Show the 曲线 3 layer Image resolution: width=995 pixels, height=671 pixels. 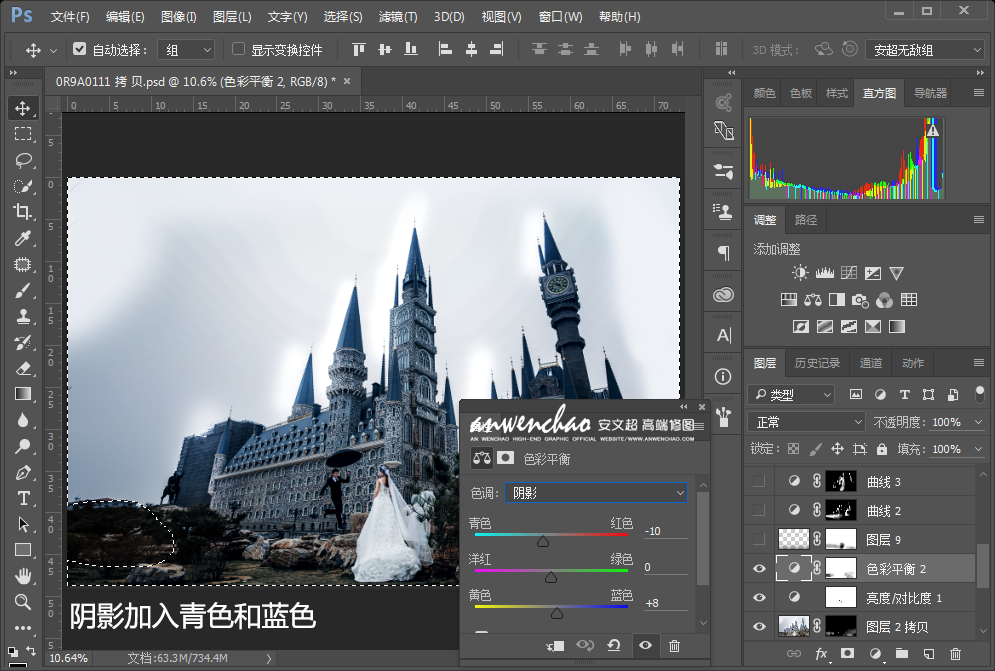click(x=759, y=482)
